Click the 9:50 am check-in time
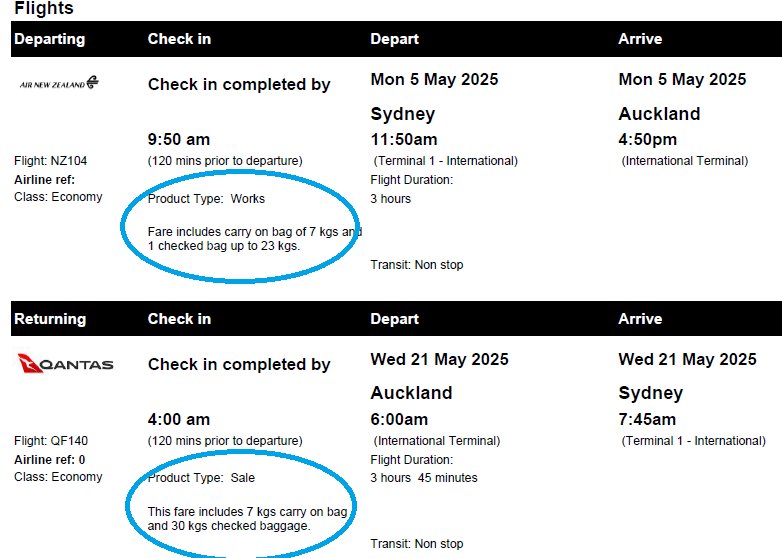This screenshot has height=558, width=782. coord(179,139)
